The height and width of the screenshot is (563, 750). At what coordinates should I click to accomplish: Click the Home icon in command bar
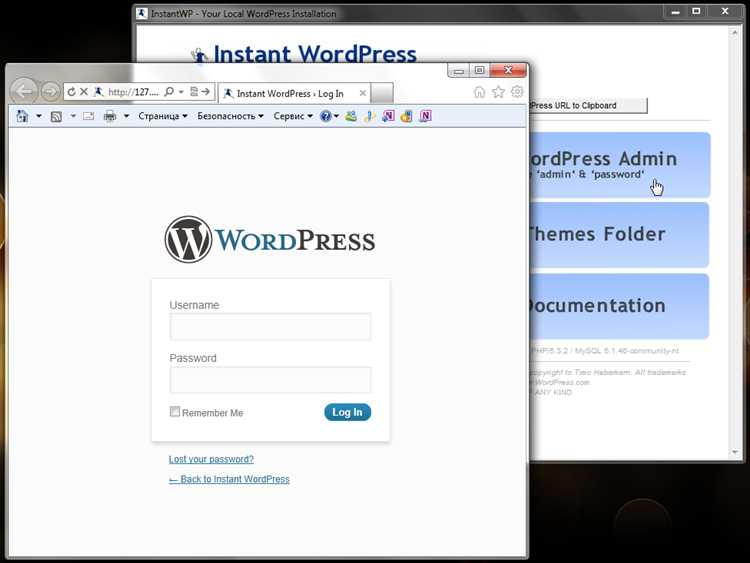click(22, 116)
